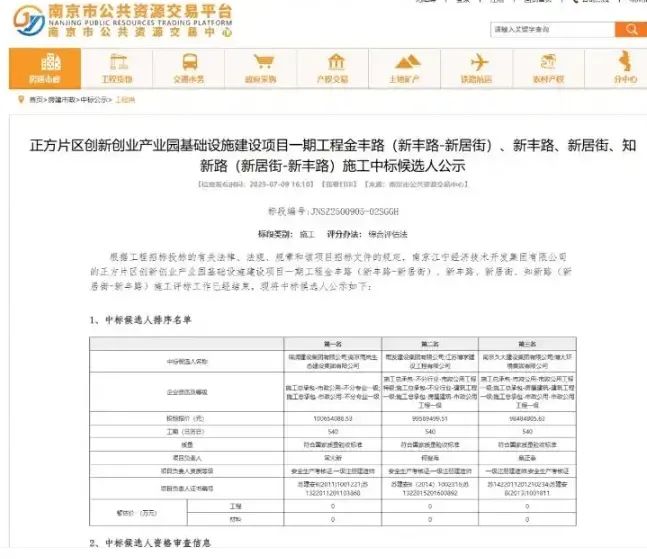This screenshot has width=647, height=559.
Task: Click the second-place project manager name cell
Action: [x=430, y=458]
